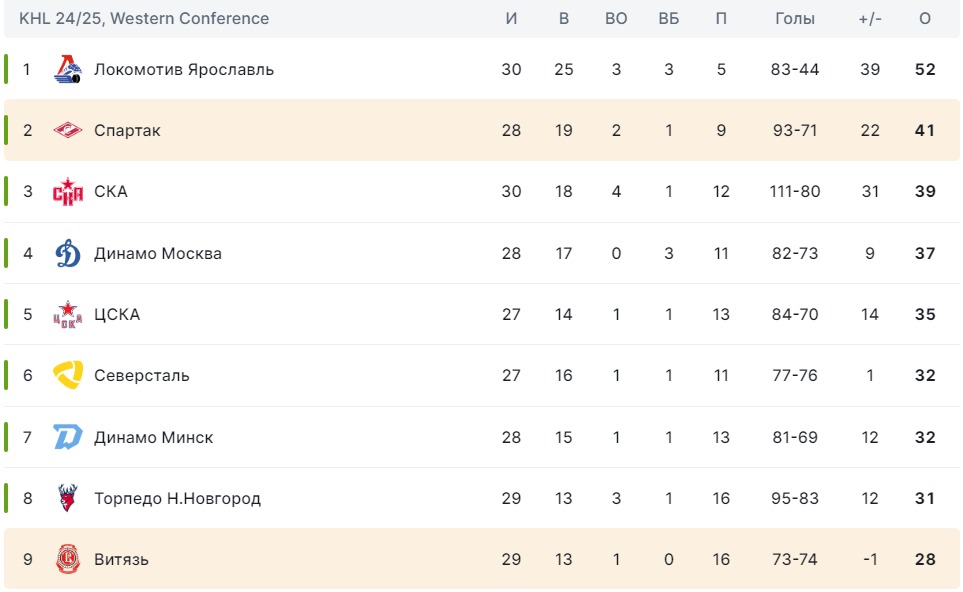Click Витязь points total 28
The width and height of the screenshot is (963, 592).
924,559
